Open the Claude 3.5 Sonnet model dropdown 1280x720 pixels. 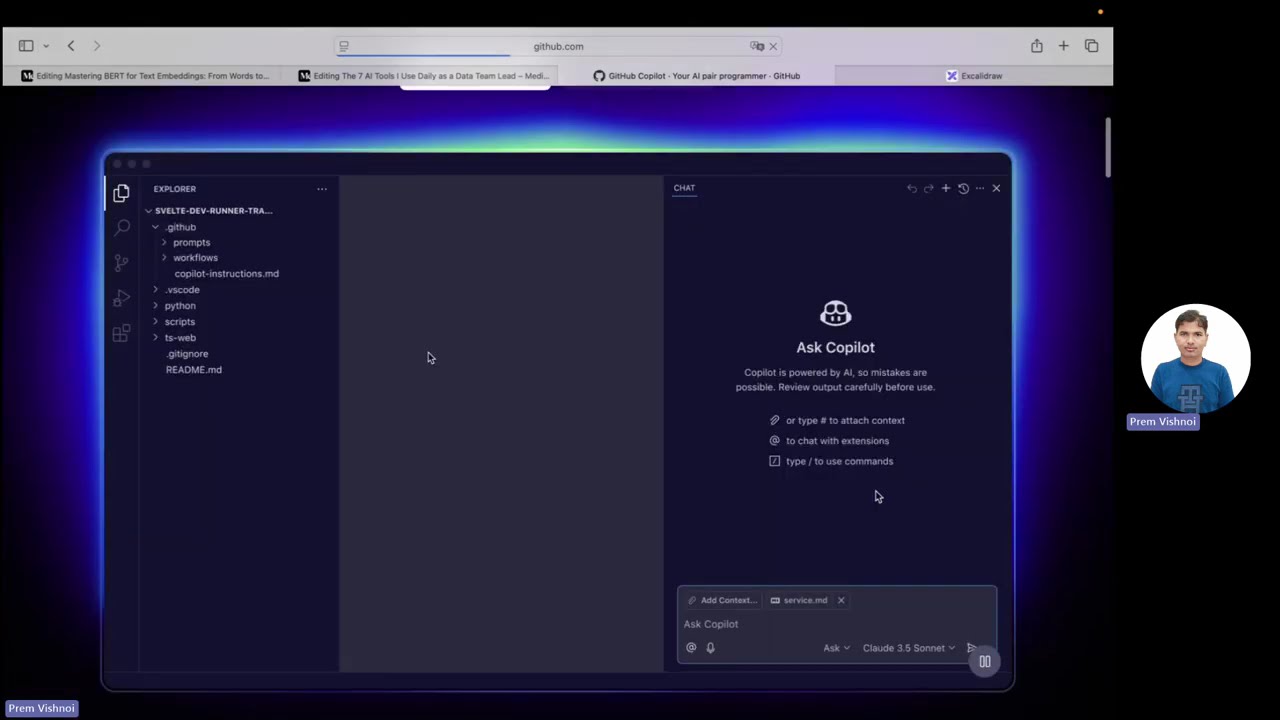[x=908, y=648]
